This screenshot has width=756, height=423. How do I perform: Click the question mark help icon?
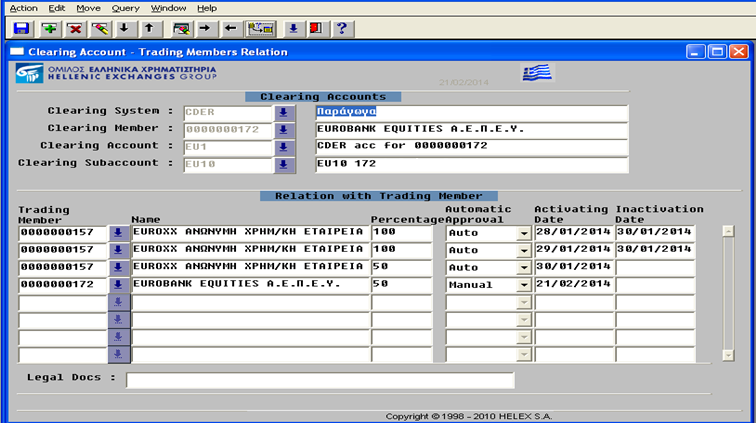(x=342, y=29)
